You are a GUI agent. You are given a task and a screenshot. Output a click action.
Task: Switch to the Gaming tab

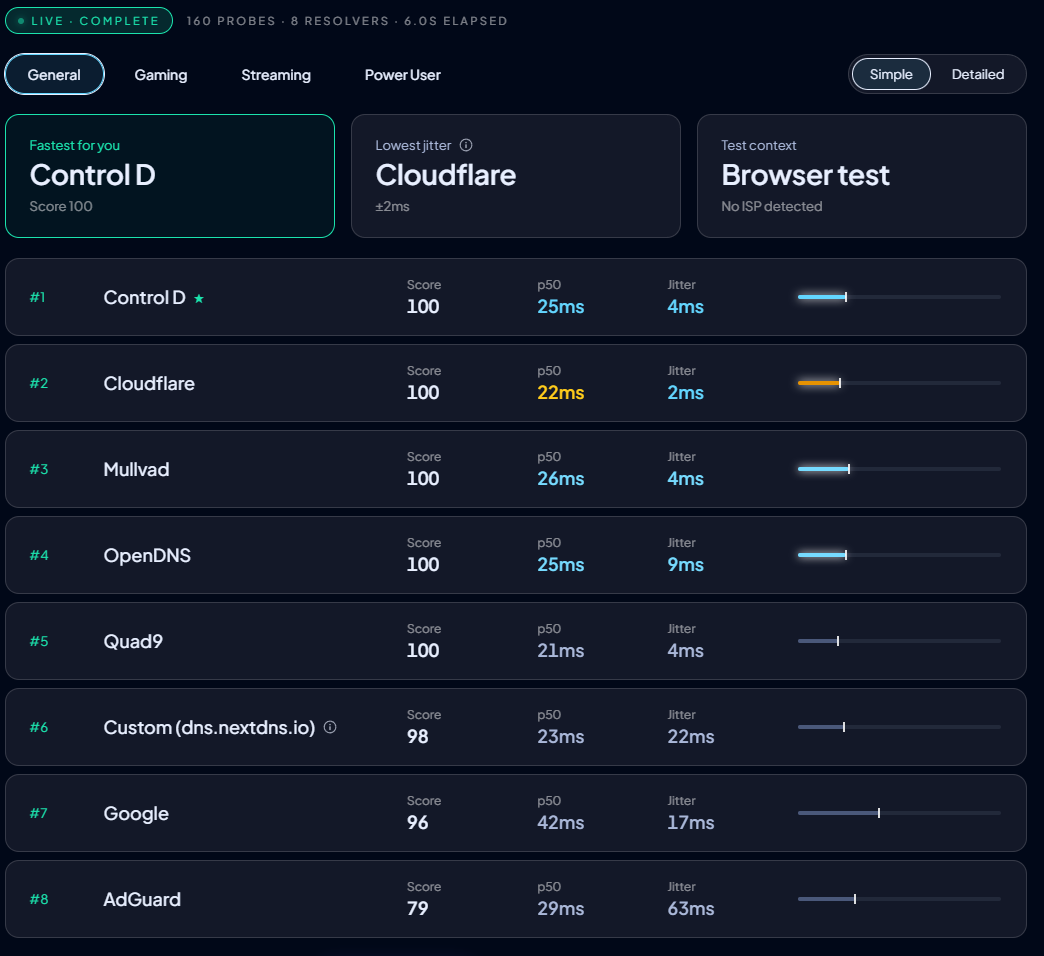(160, 75)
